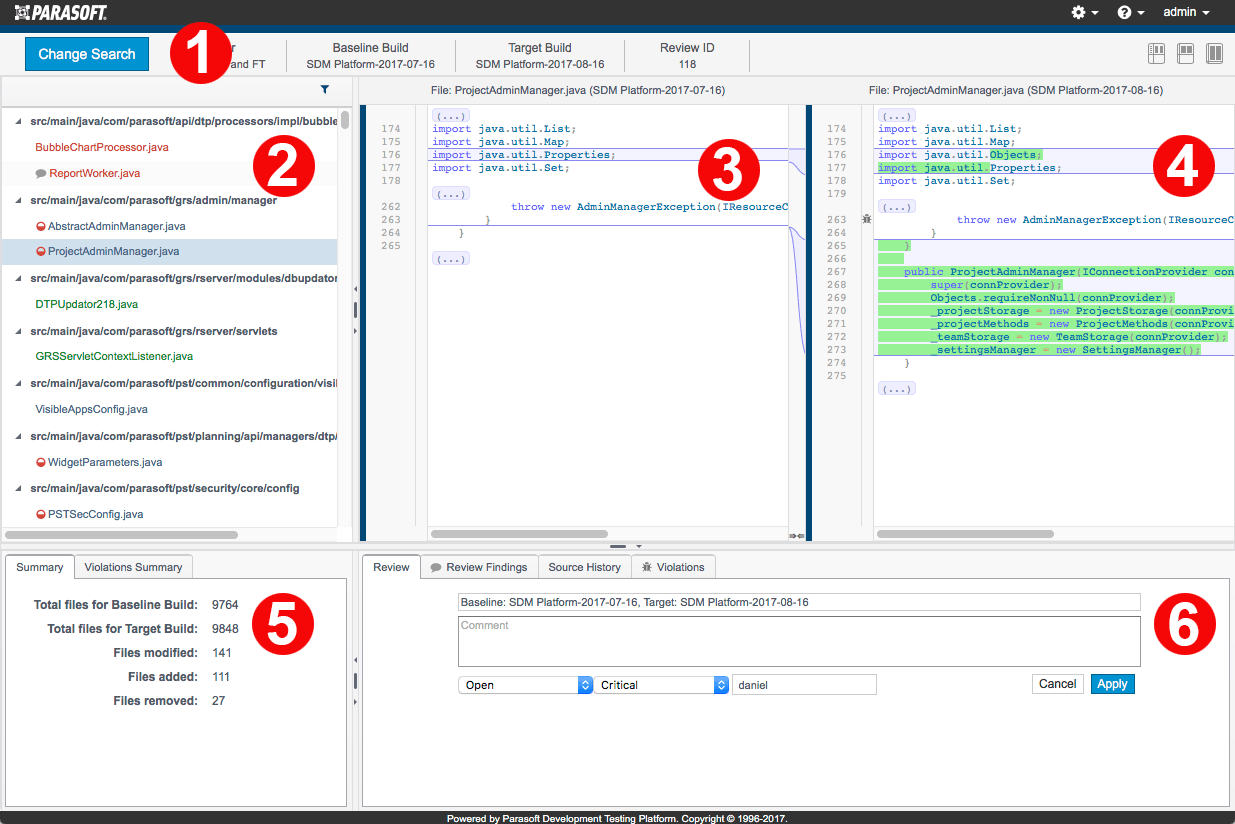The image size is (1235, 824).
Task: Click the target pane horizontal scrollbar
Action: coord(965,535)
